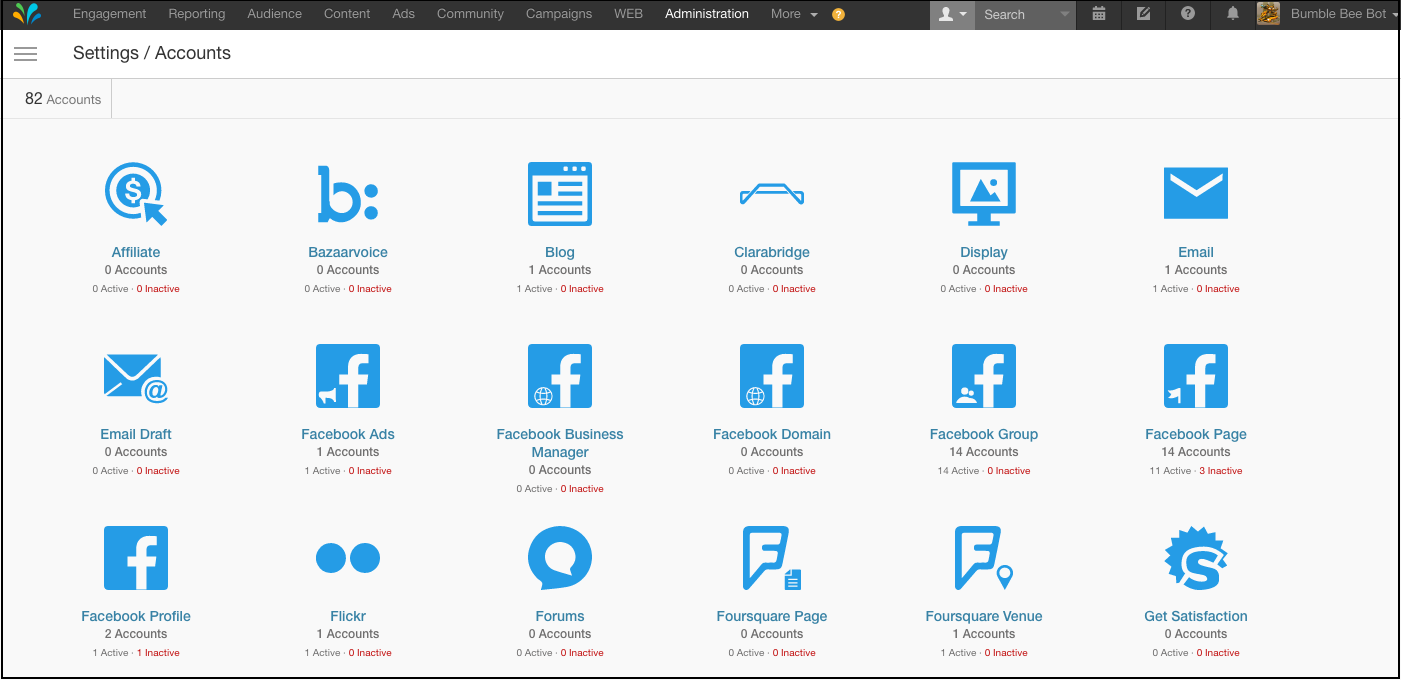This screenshot has width=1401, height=680.
Task: Select the Foursquare Venue icon
Action: 984,558
